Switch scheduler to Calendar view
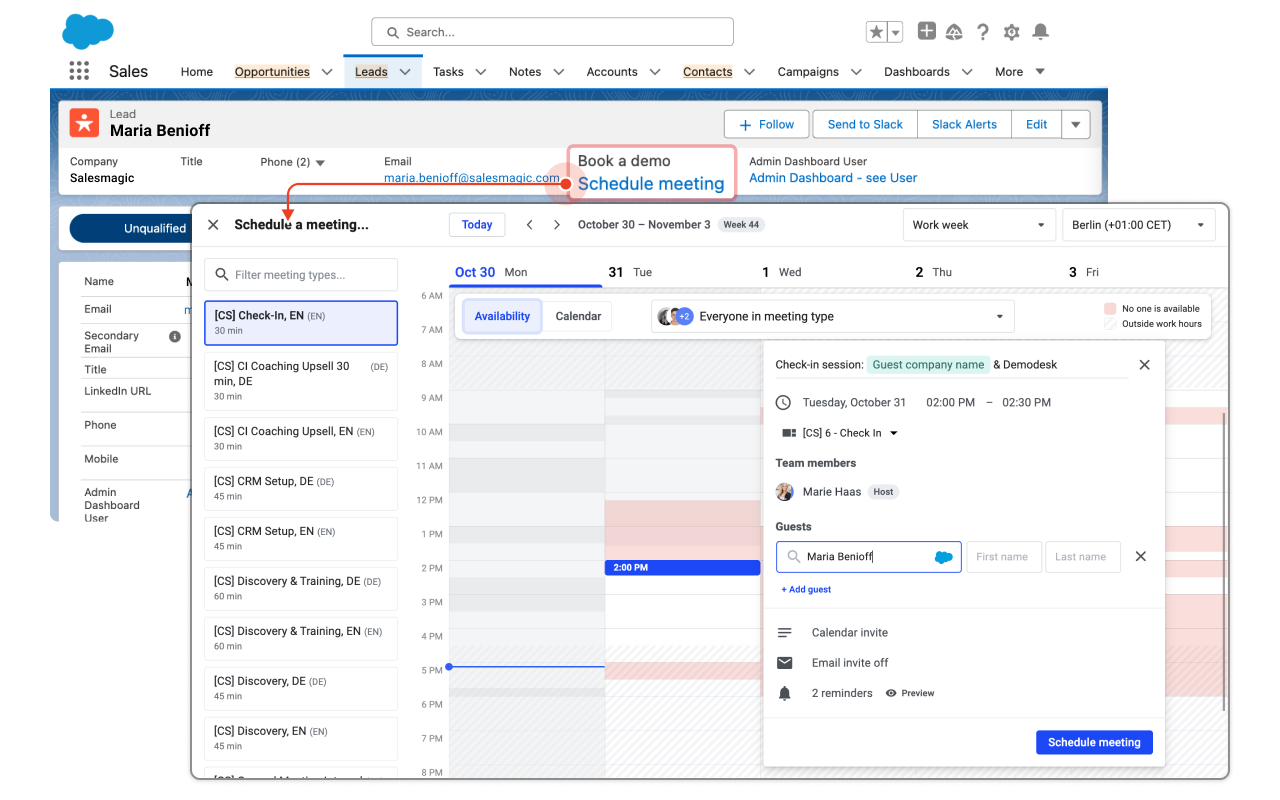The image size is (1280, 800). pyautogui.click(x=578, y=316)
